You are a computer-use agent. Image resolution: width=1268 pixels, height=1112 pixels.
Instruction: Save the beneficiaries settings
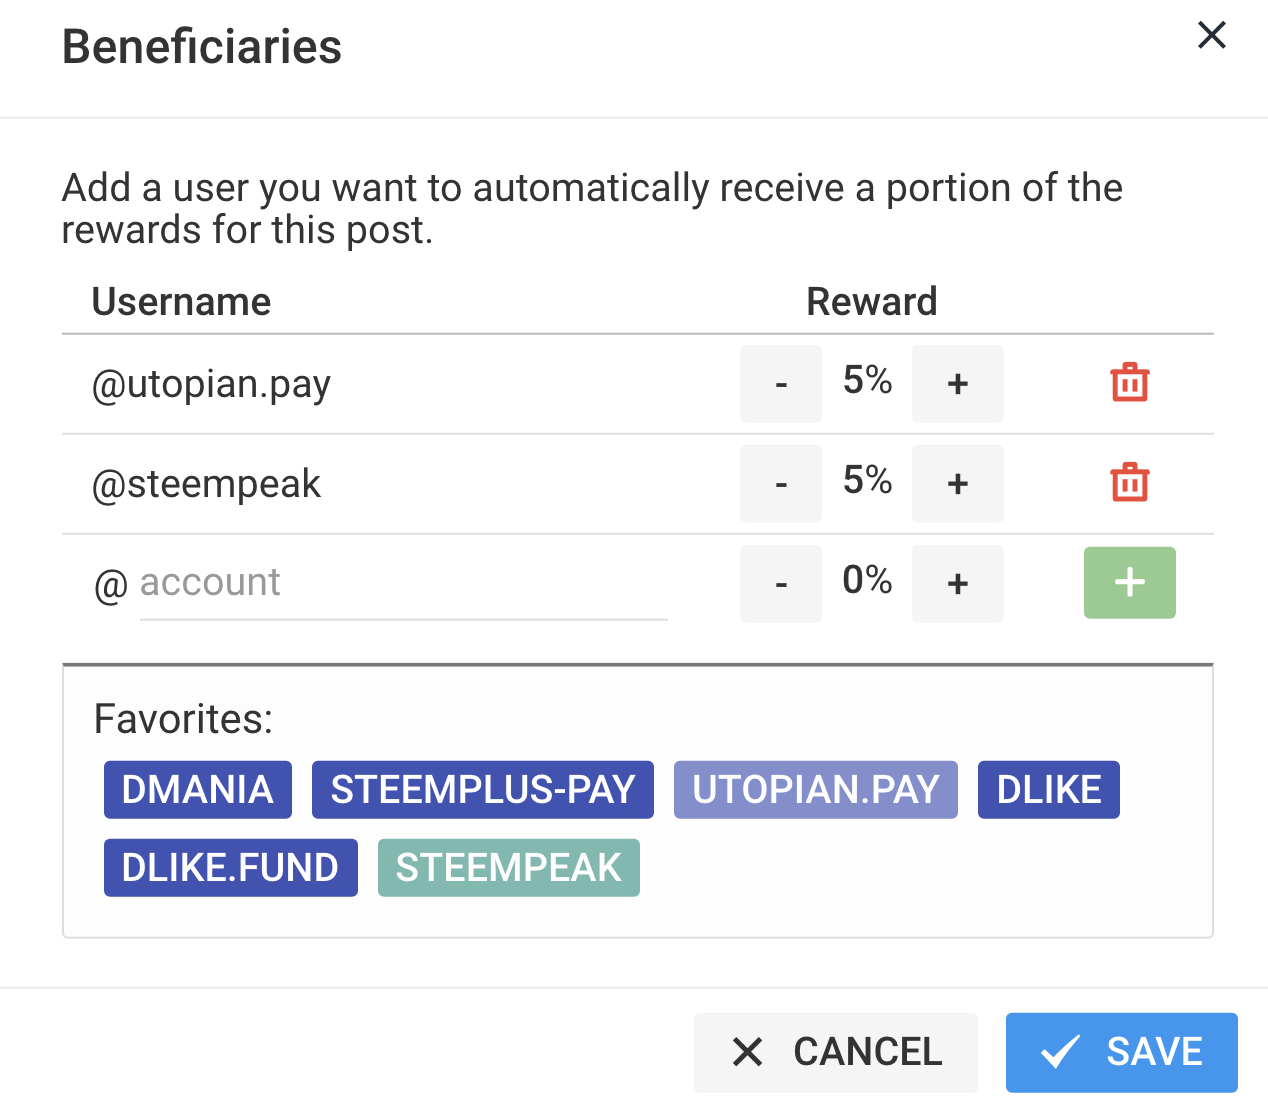1121,1052
